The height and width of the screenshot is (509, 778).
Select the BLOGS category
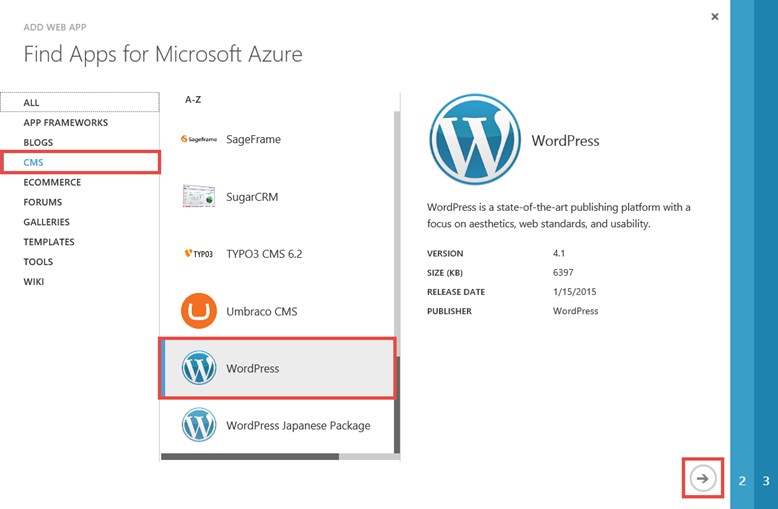(80, 142)
